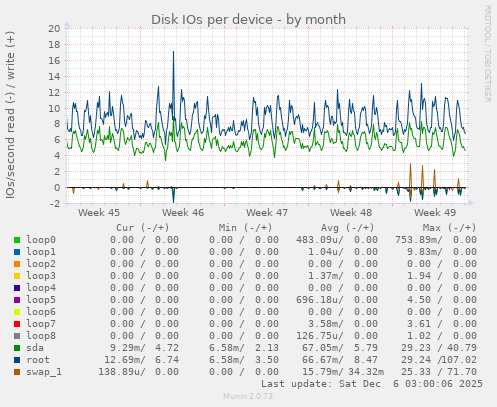The width and height of the screenshot is (497, 407).
Task: Click the loop8 gray legend swatch
Action: (x=17, y=336)
